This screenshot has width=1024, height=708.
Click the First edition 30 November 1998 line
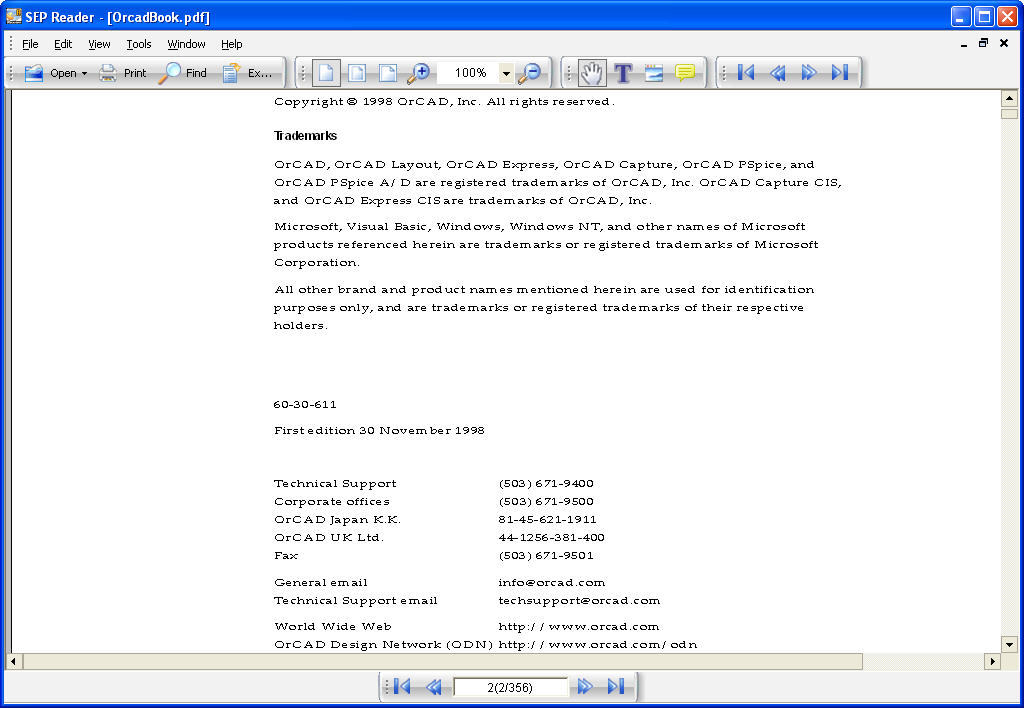point(379,430)
